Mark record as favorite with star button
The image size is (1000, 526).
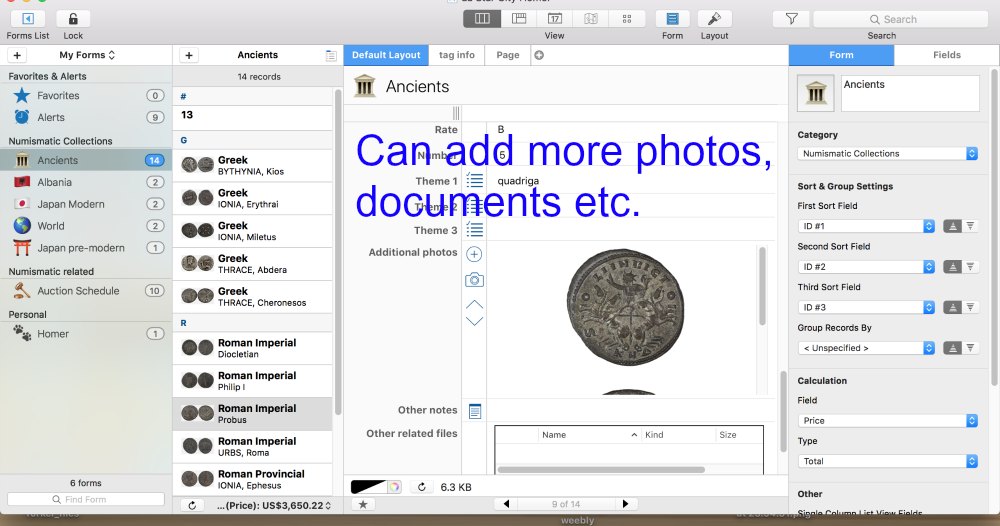point(363,504)
